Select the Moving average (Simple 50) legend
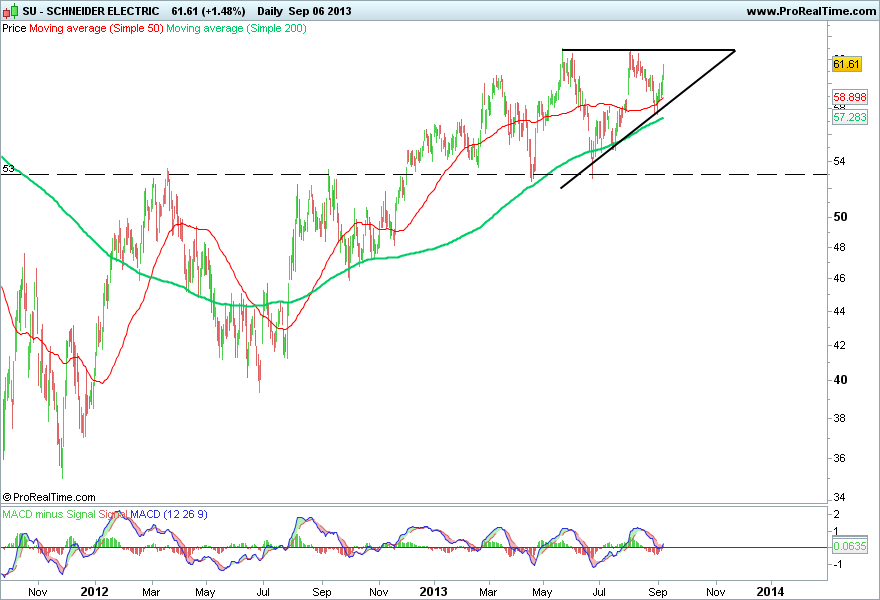This screenshot has width=880, height=600. click(x=96, y=28)
